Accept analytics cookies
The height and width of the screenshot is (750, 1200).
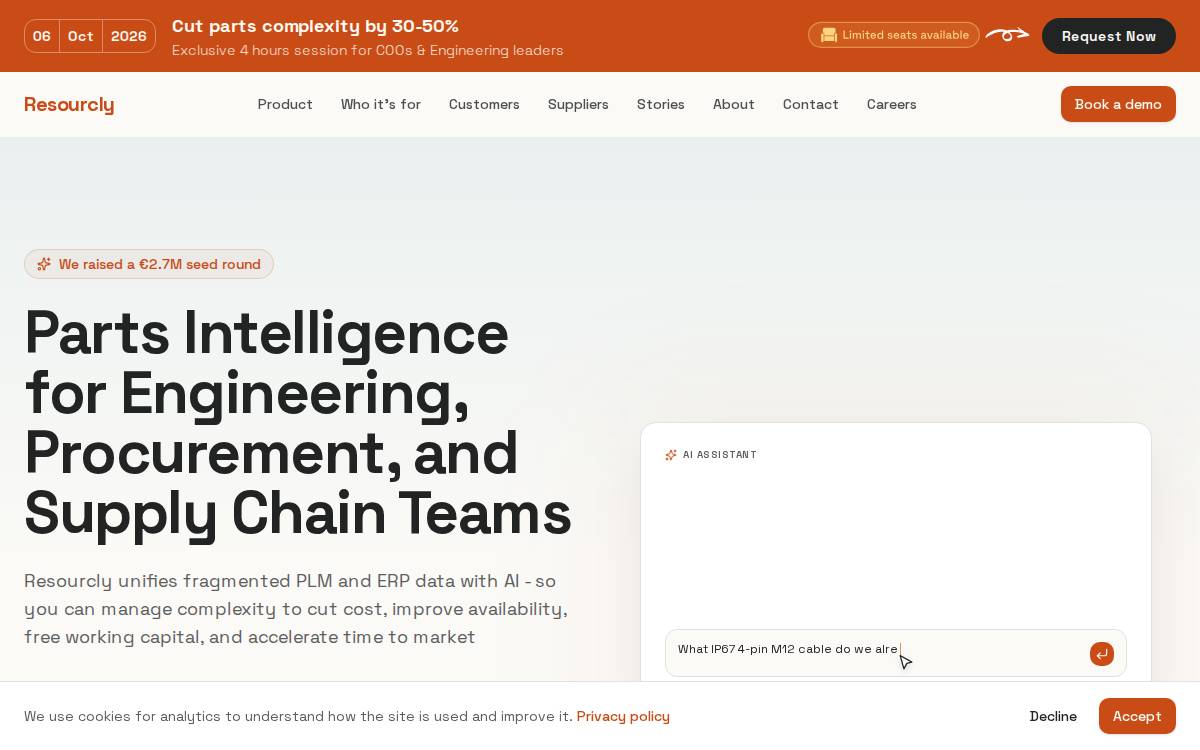1137,716
